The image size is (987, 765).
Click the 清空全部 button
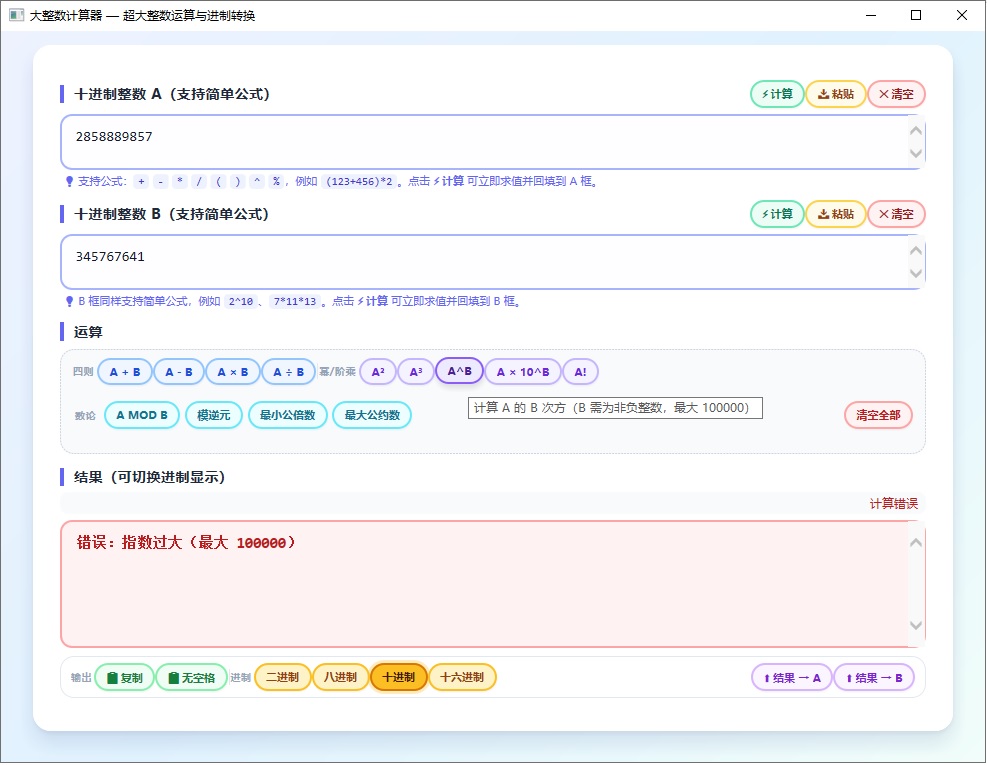pos(878,416)
